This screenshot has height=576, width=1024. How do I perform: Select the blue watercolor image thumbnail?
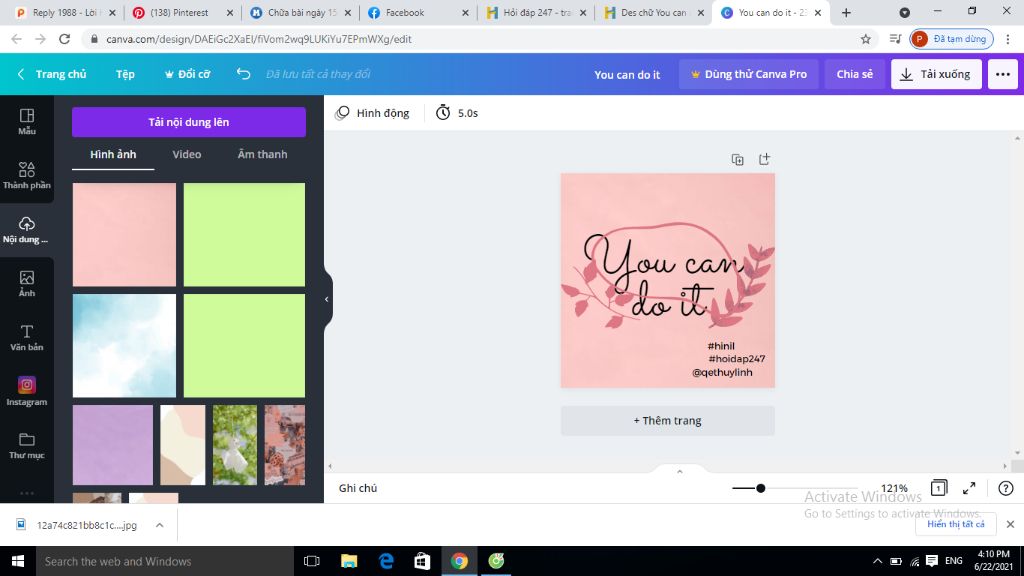124,345
